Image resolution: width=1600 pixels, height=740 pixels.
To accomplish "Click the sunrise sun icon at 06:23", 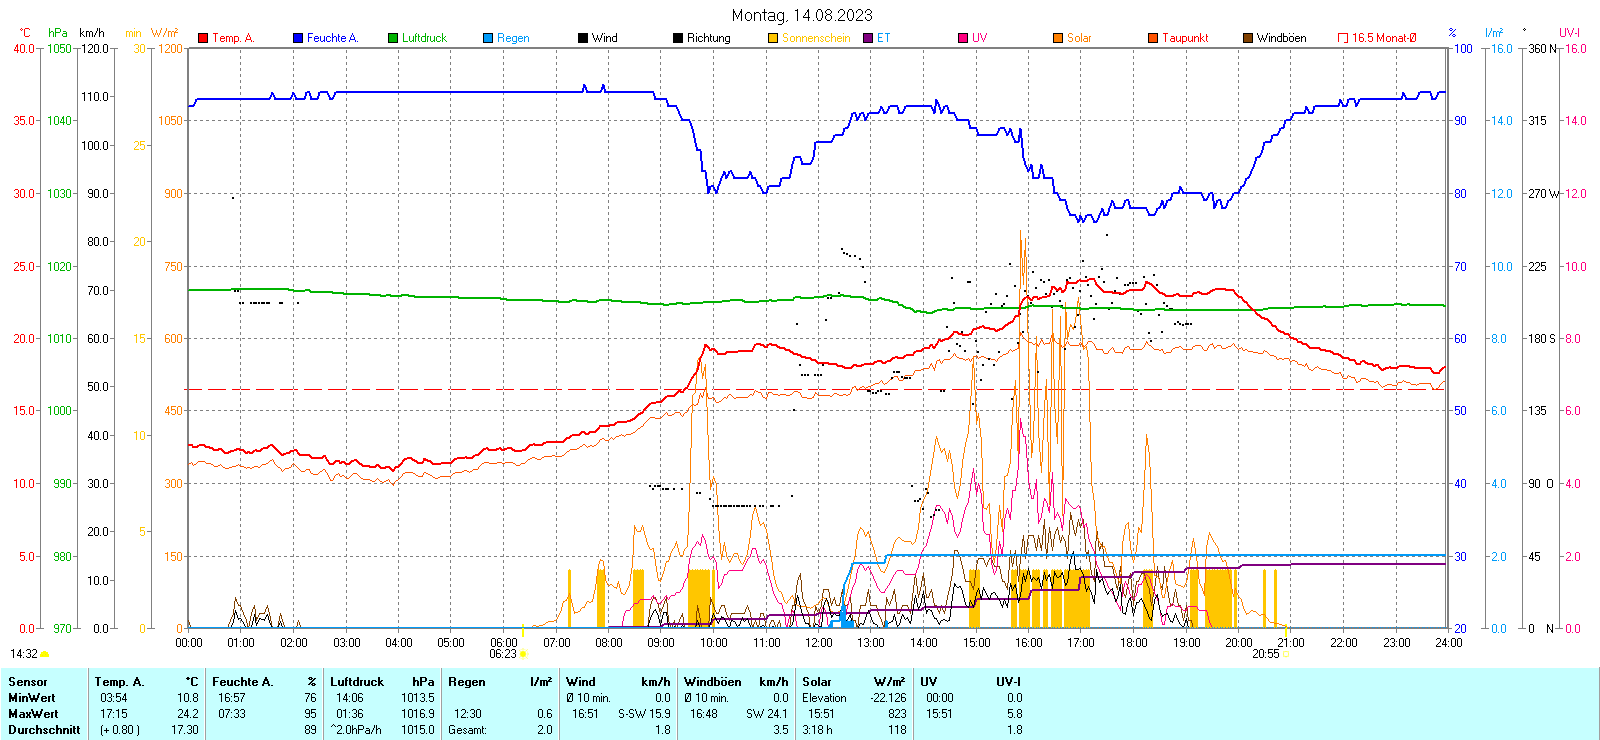I will (x=522, y=654).
